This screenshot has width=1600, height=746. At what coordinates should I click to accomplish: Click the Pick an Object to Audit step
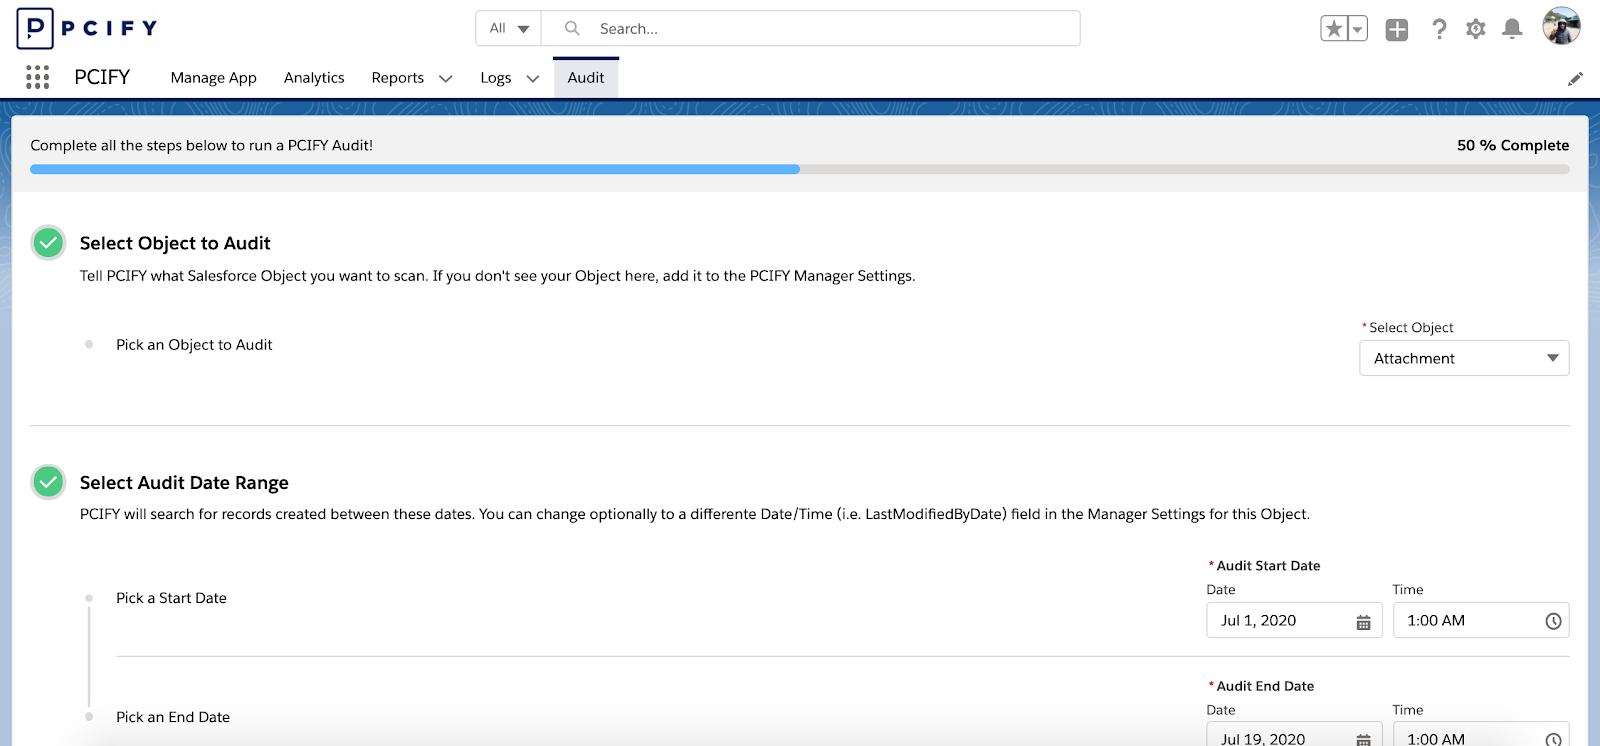click(194, 345)
